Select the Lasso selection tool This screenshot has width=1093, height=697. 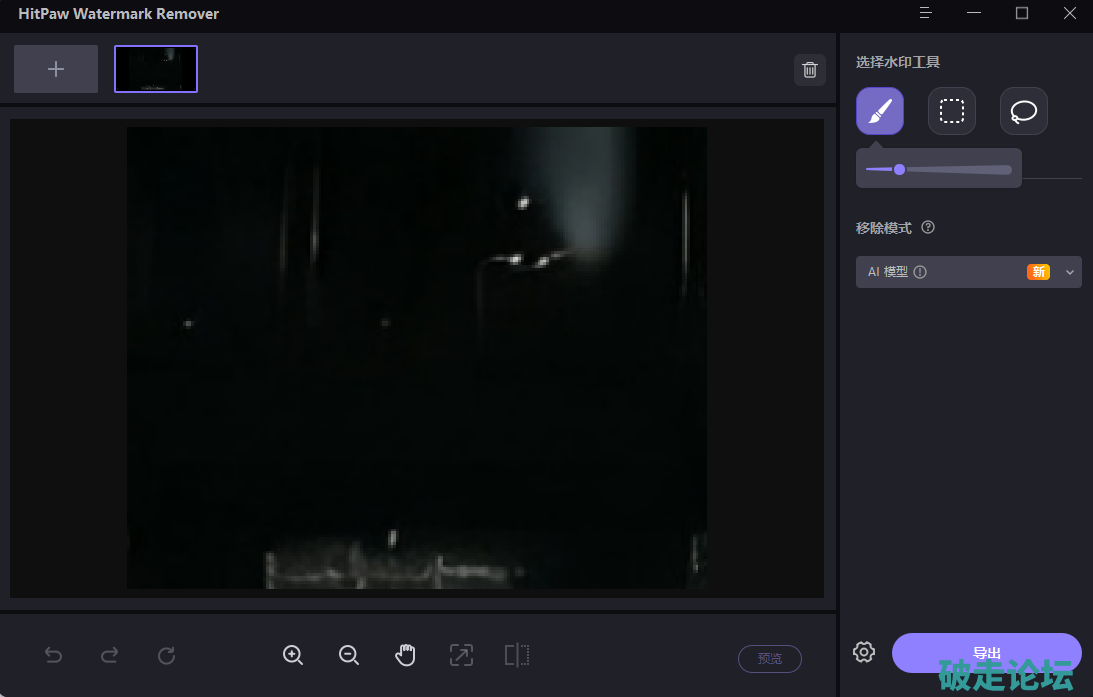tap(1024, 111)
